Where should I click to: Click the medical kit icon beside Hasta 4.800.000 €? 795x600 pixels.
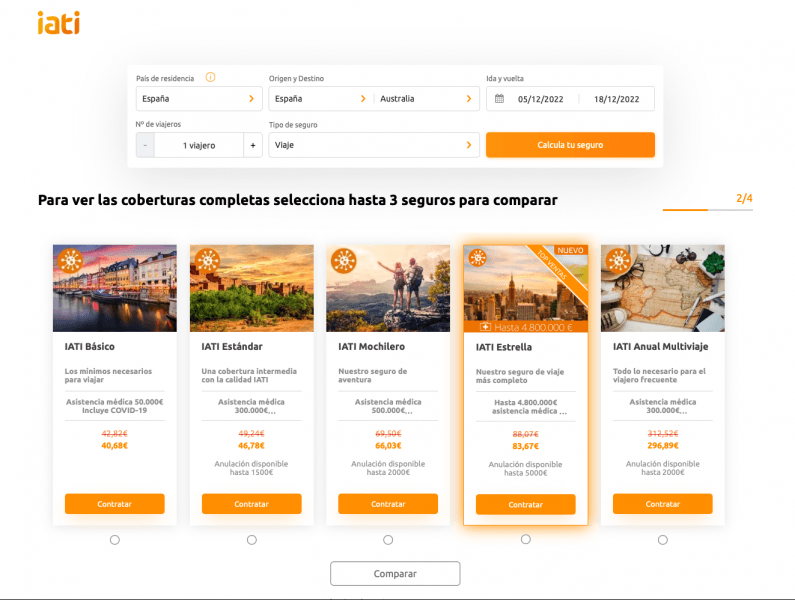(485, 327)
